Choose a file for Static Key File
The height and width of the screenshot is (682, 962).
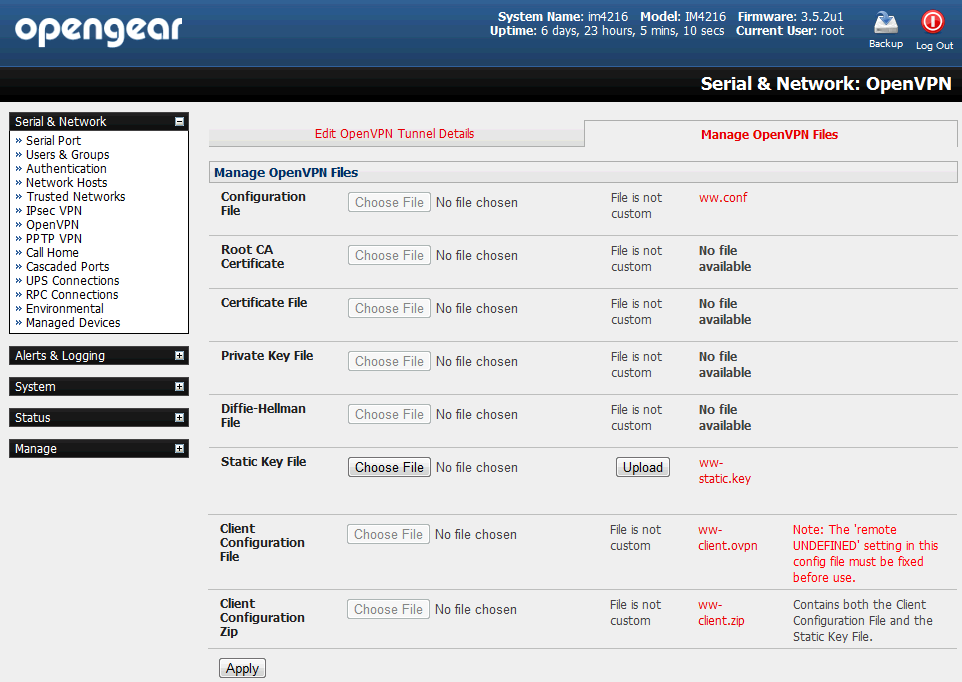point(389,467)
